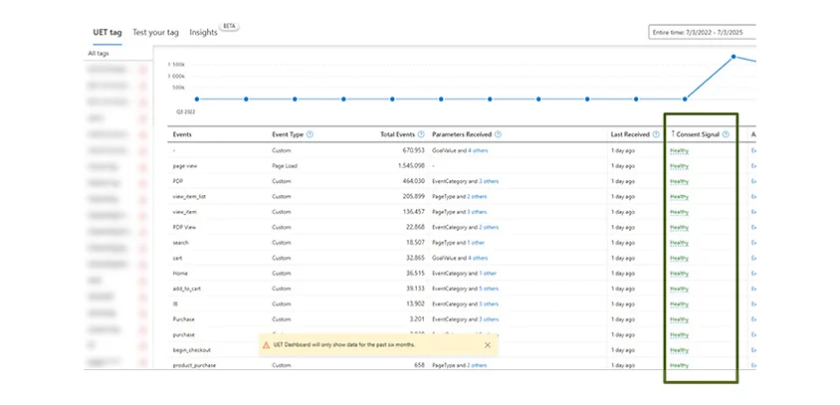Click '1 other' link in search row
Screen dimensions: 840x405
[x=475, y=243]
